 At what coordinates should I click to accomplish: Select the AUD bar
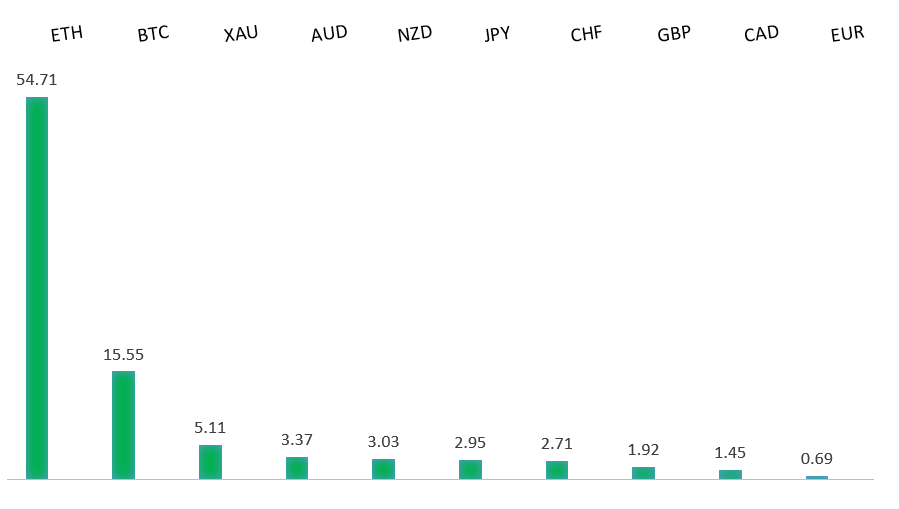(297, 468)
